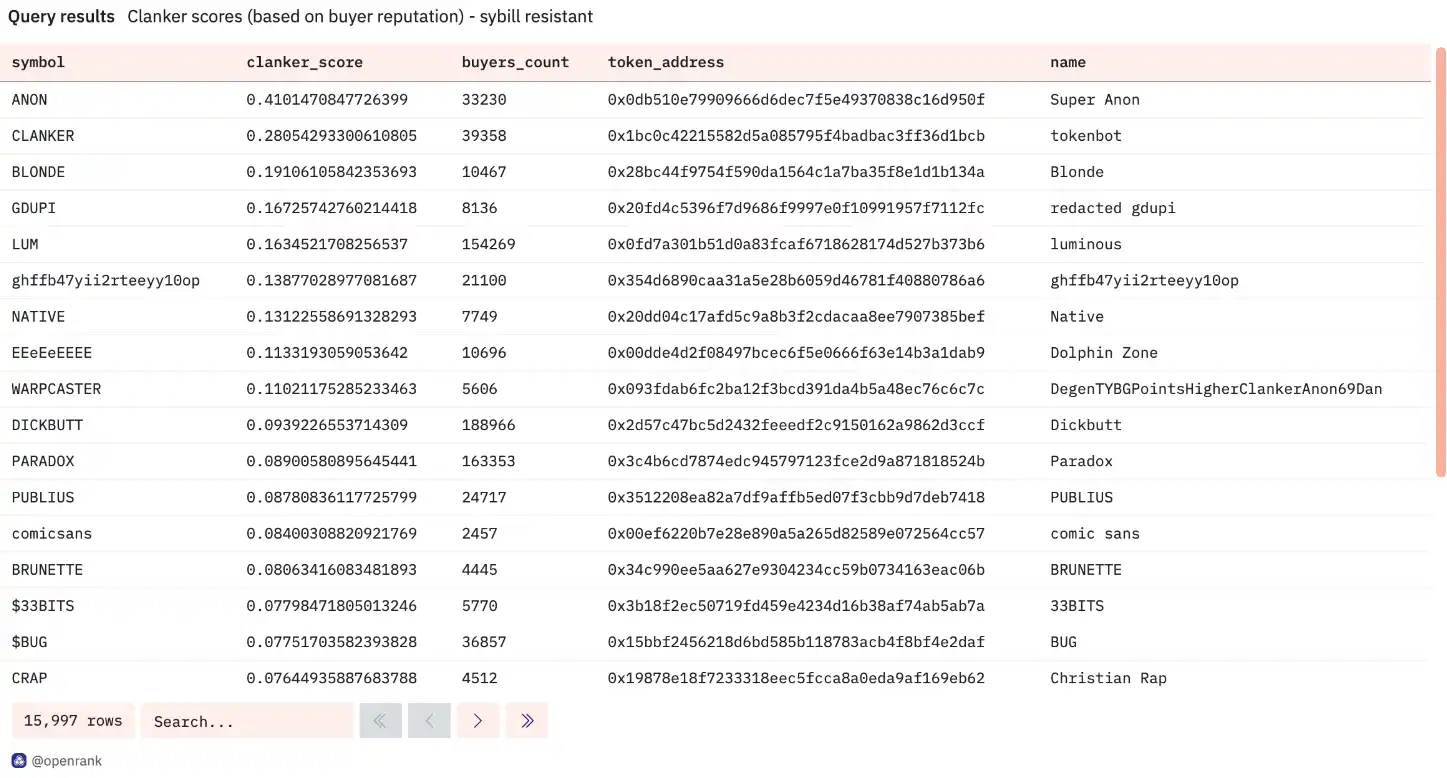This screenshot has height=778, width=1447.
Task: Select the ANON symbol cell
Action: pyautogui.click(x=30, y=100)
